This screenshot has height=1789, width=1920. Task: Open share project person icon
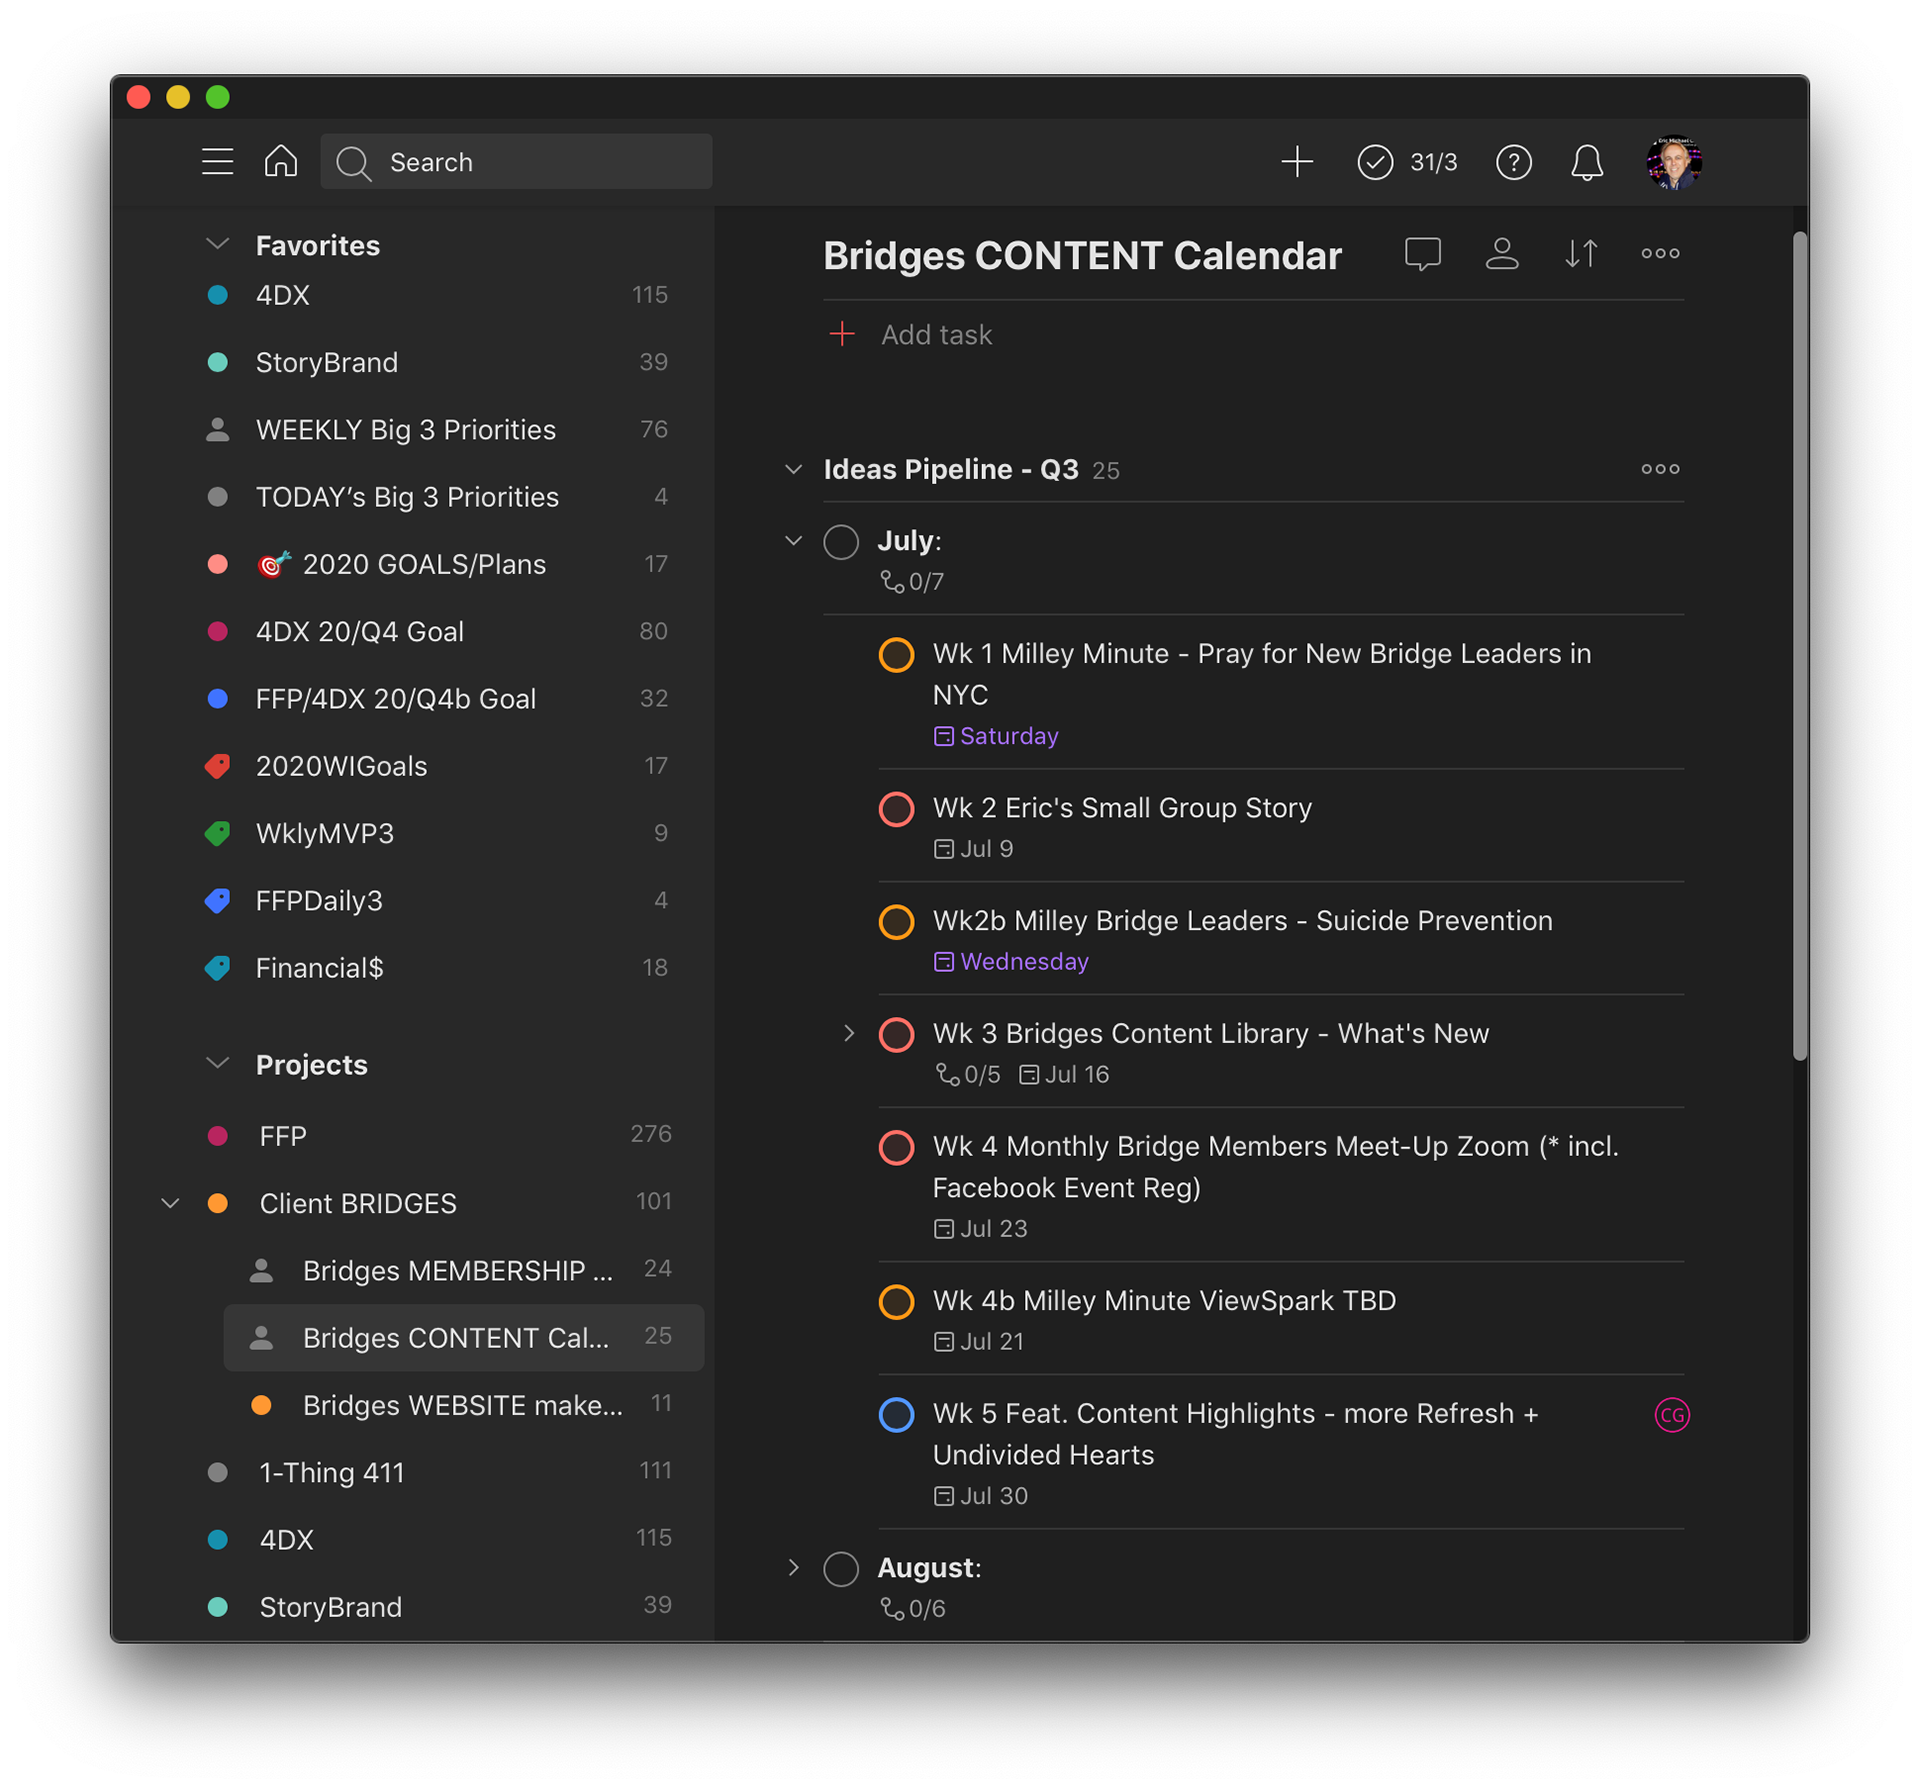click(x=1502, y=254)
